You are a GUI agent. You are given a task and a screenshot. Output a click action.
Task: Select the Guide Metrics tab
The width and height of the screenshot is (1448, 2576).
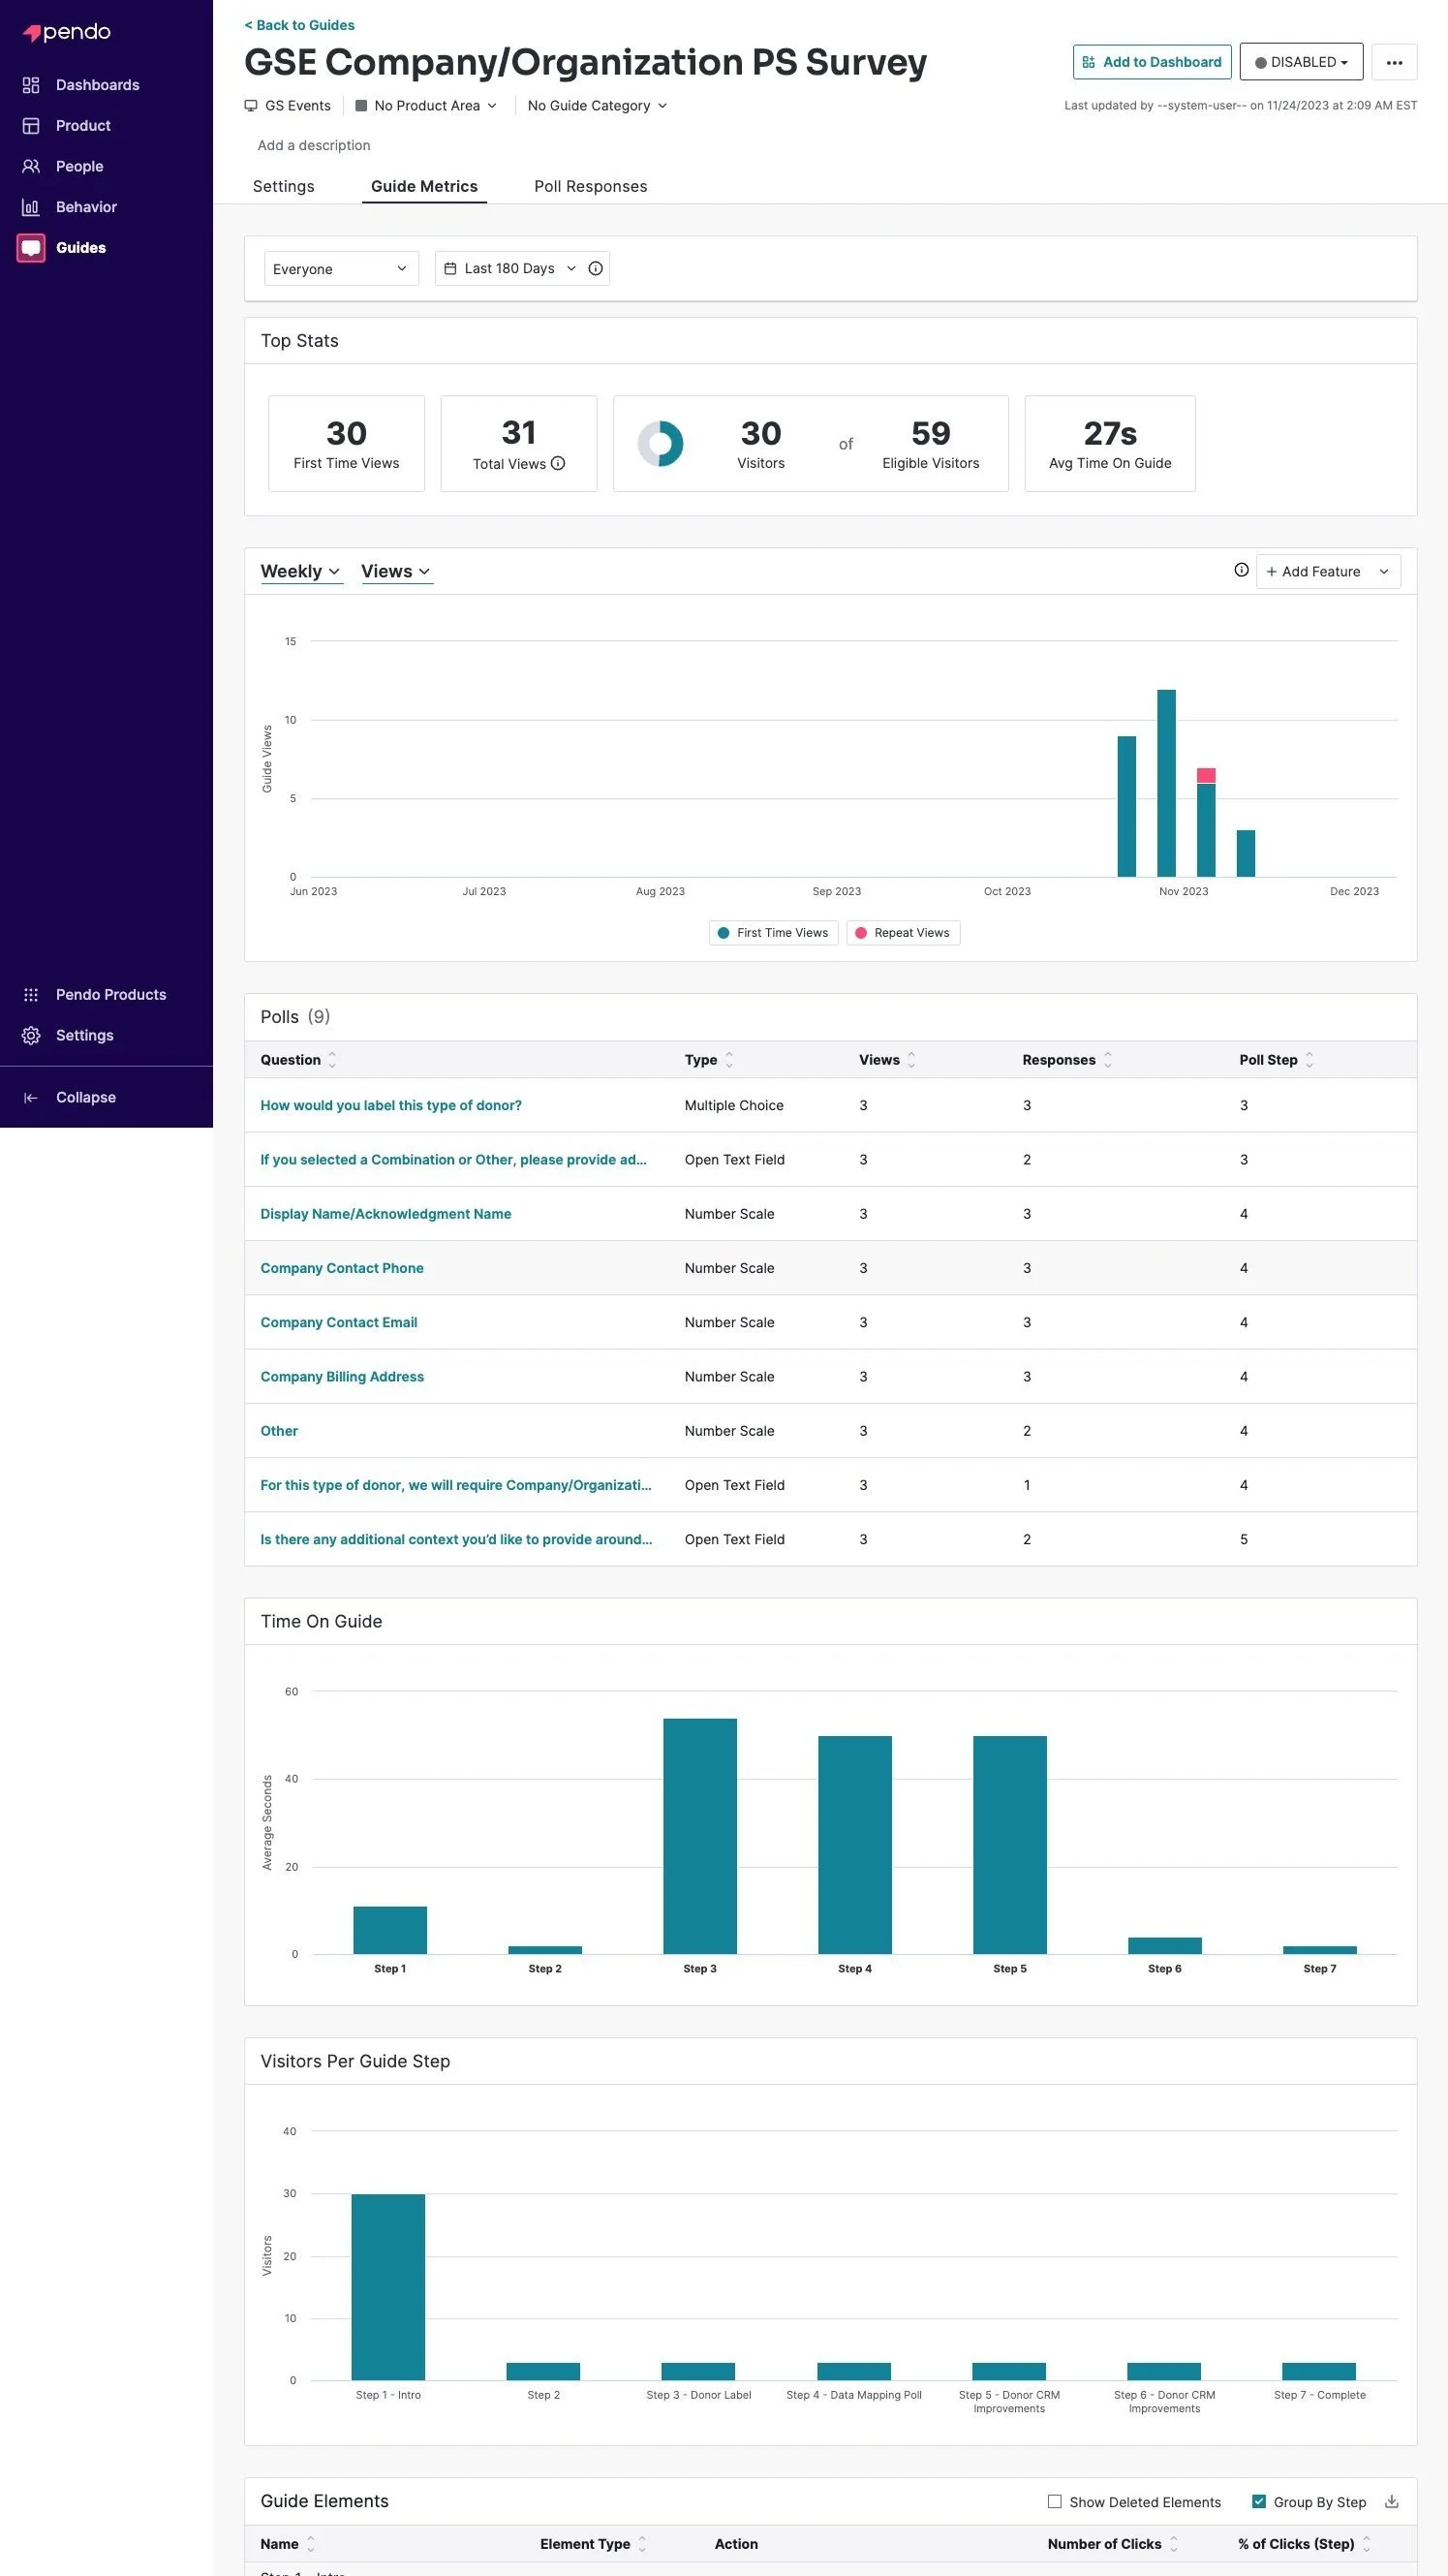[x=424, y=186]
